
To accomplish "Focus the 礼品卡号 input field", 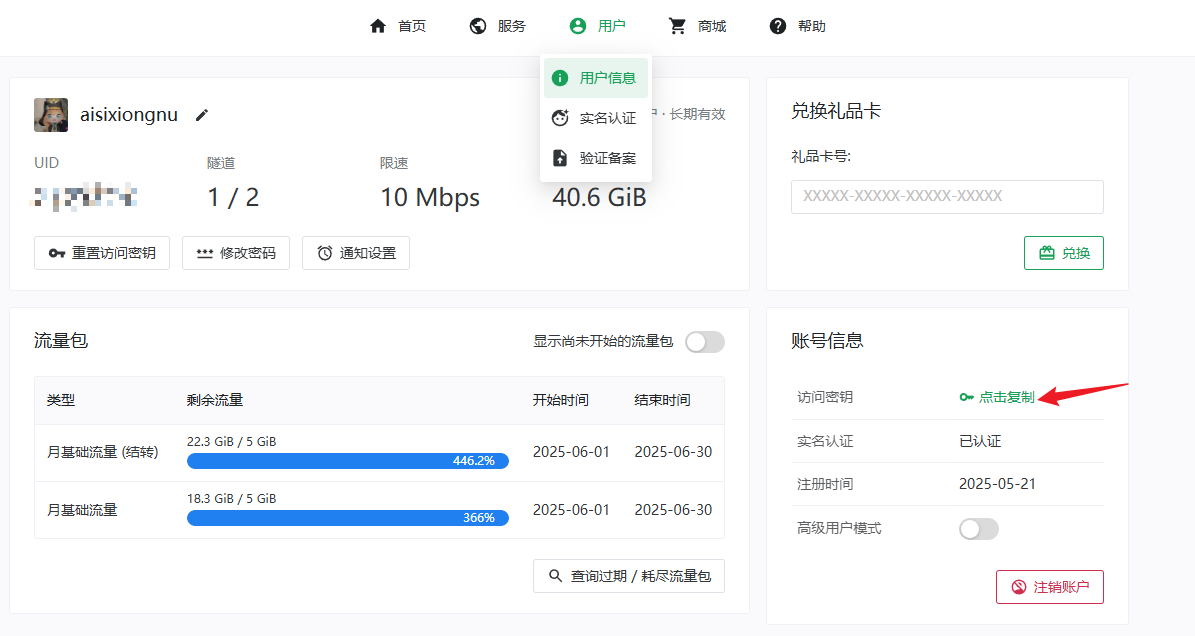I will pos(947,197).
